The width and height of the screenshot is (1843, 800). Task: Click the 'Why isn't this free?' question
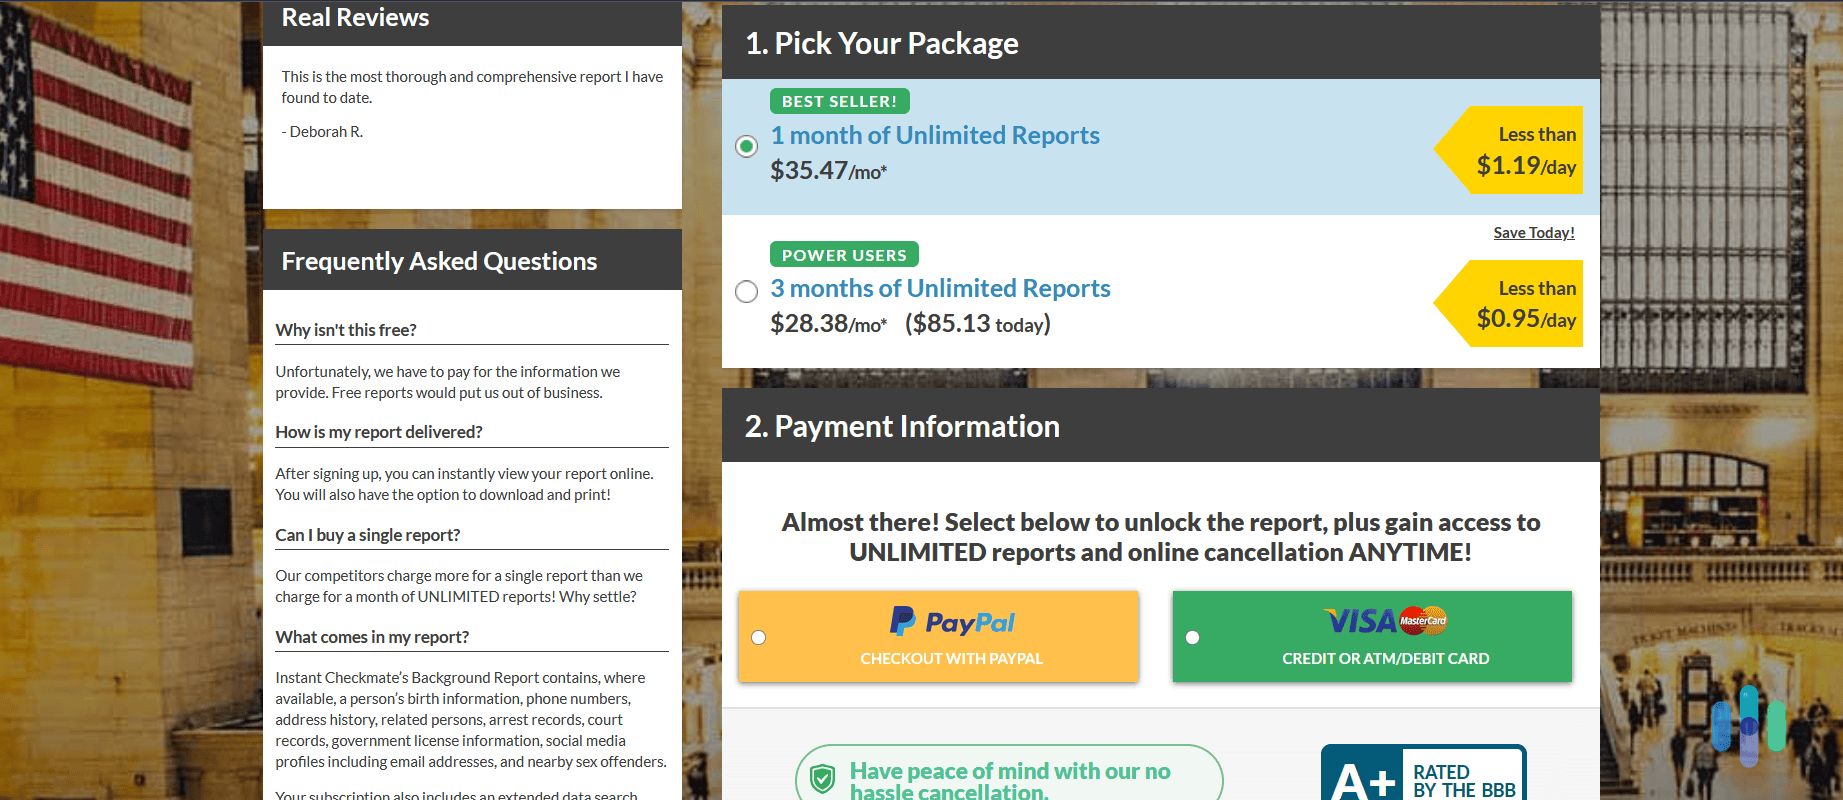pos(346,330)
